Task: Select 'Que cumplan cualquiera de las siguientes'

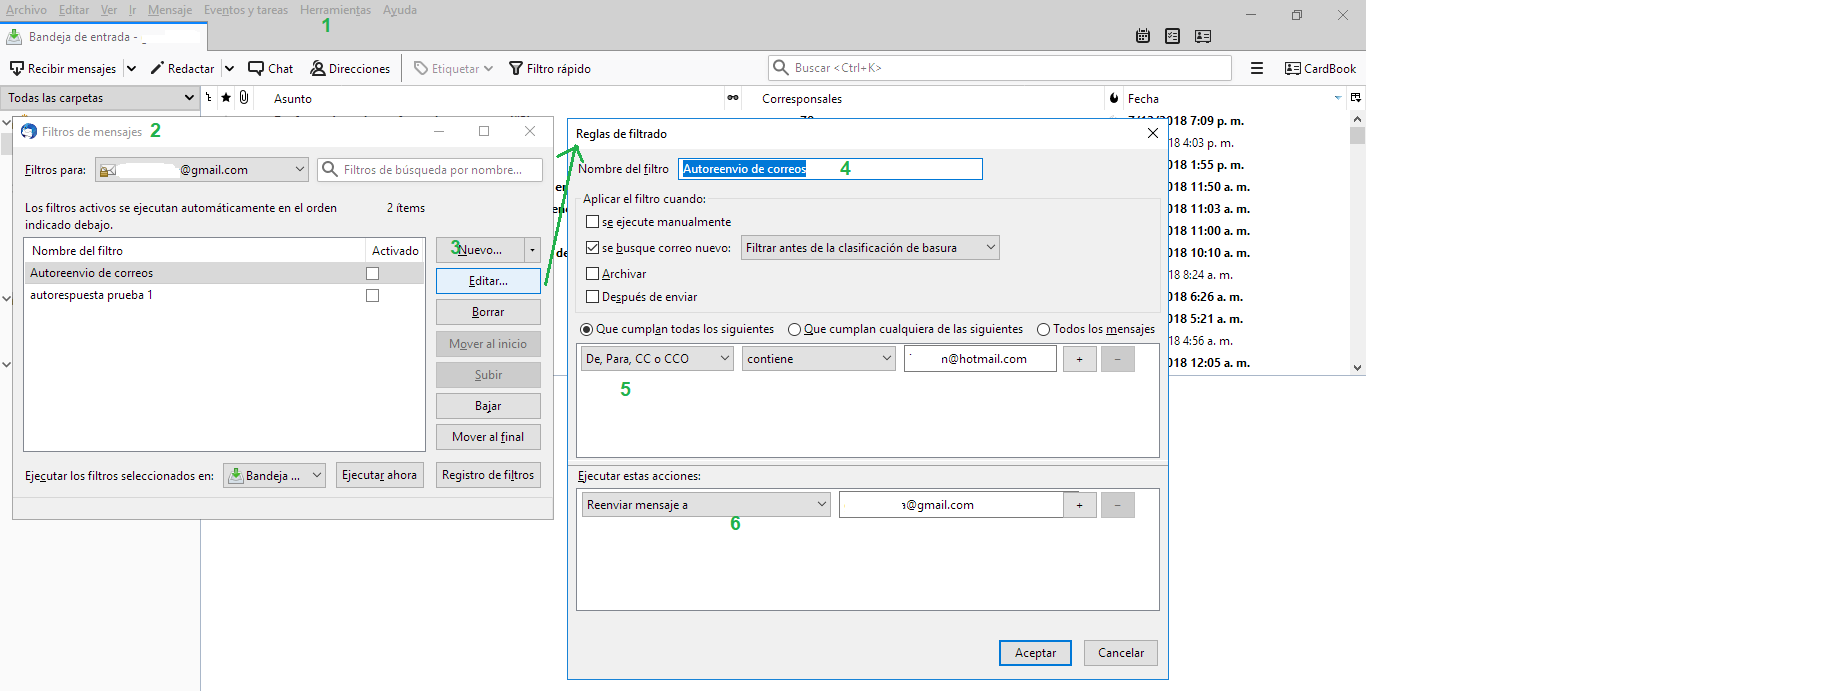Action: pos(795,330)
